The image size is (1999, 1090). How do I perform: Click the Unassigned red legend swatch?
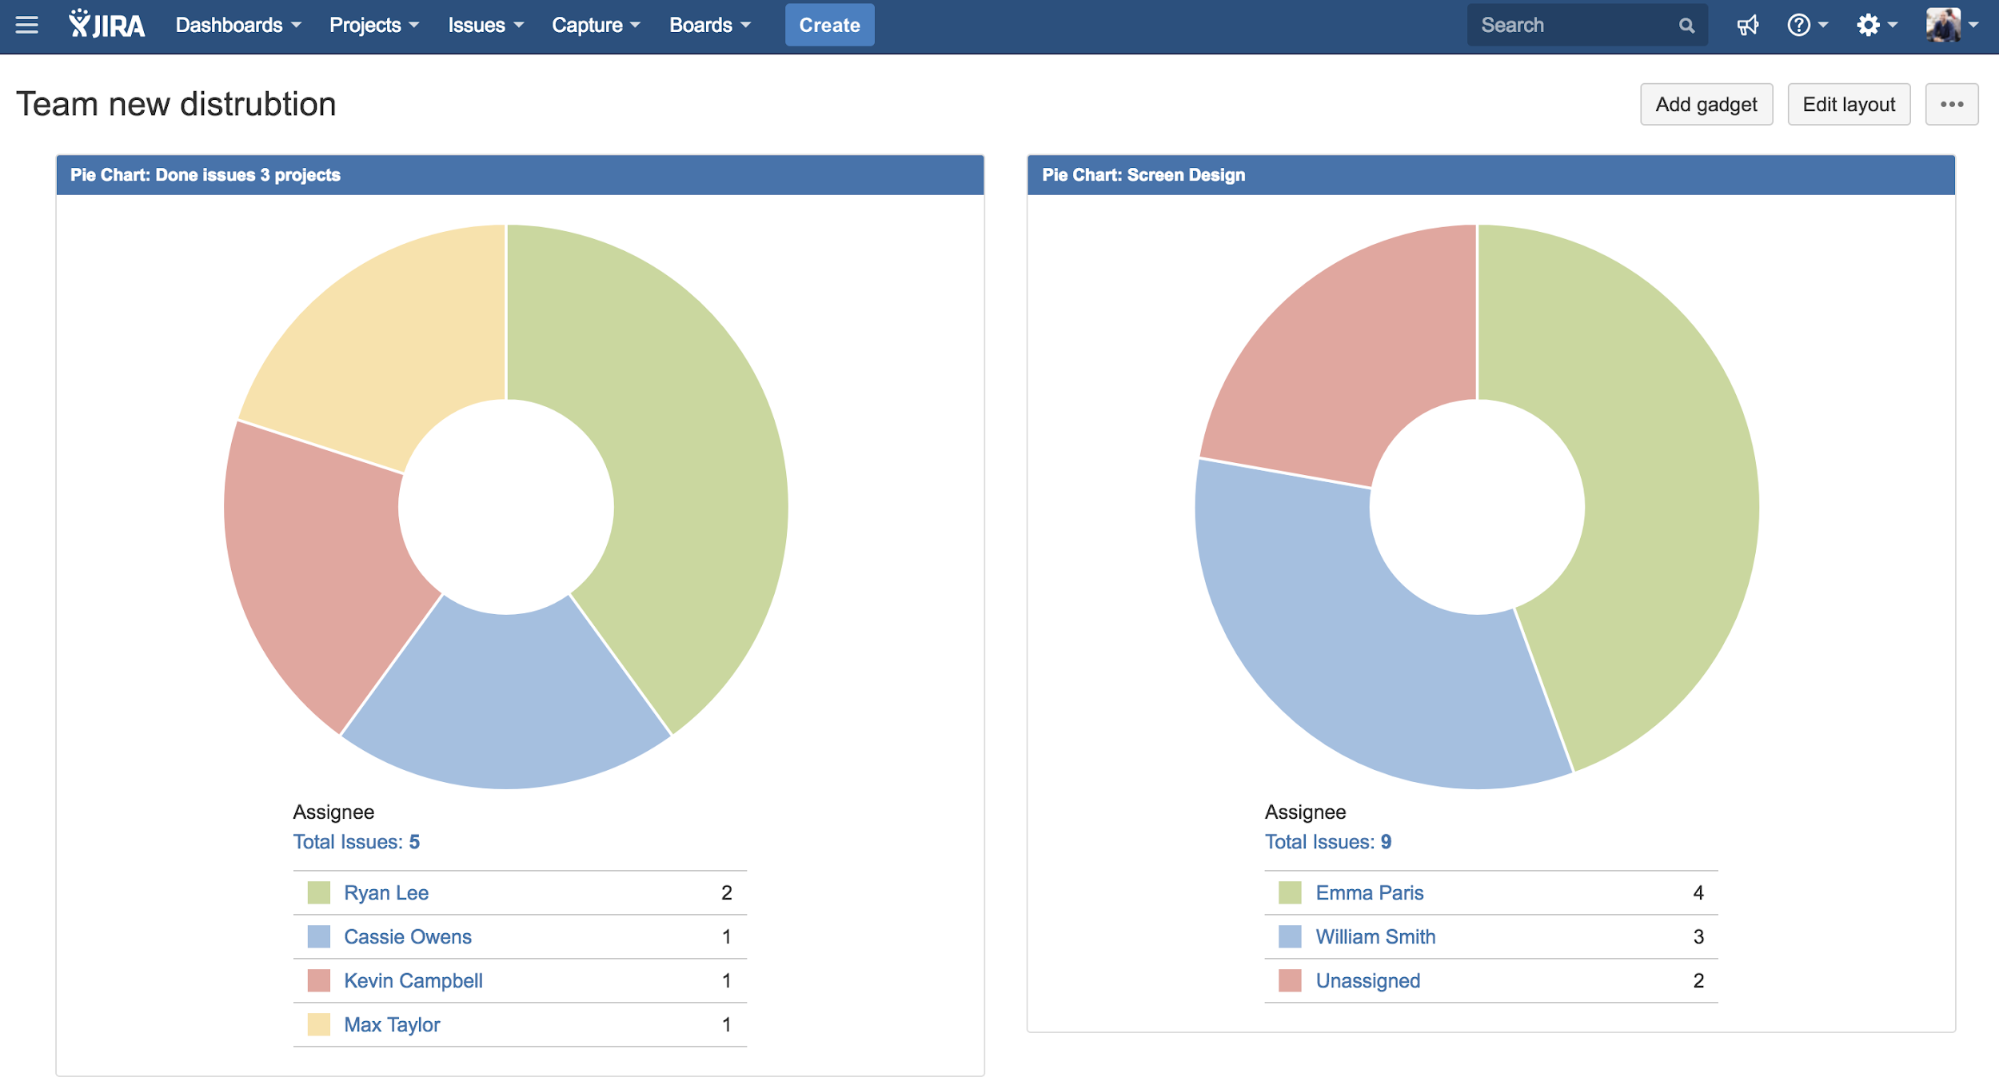(x=1290, y=981)
